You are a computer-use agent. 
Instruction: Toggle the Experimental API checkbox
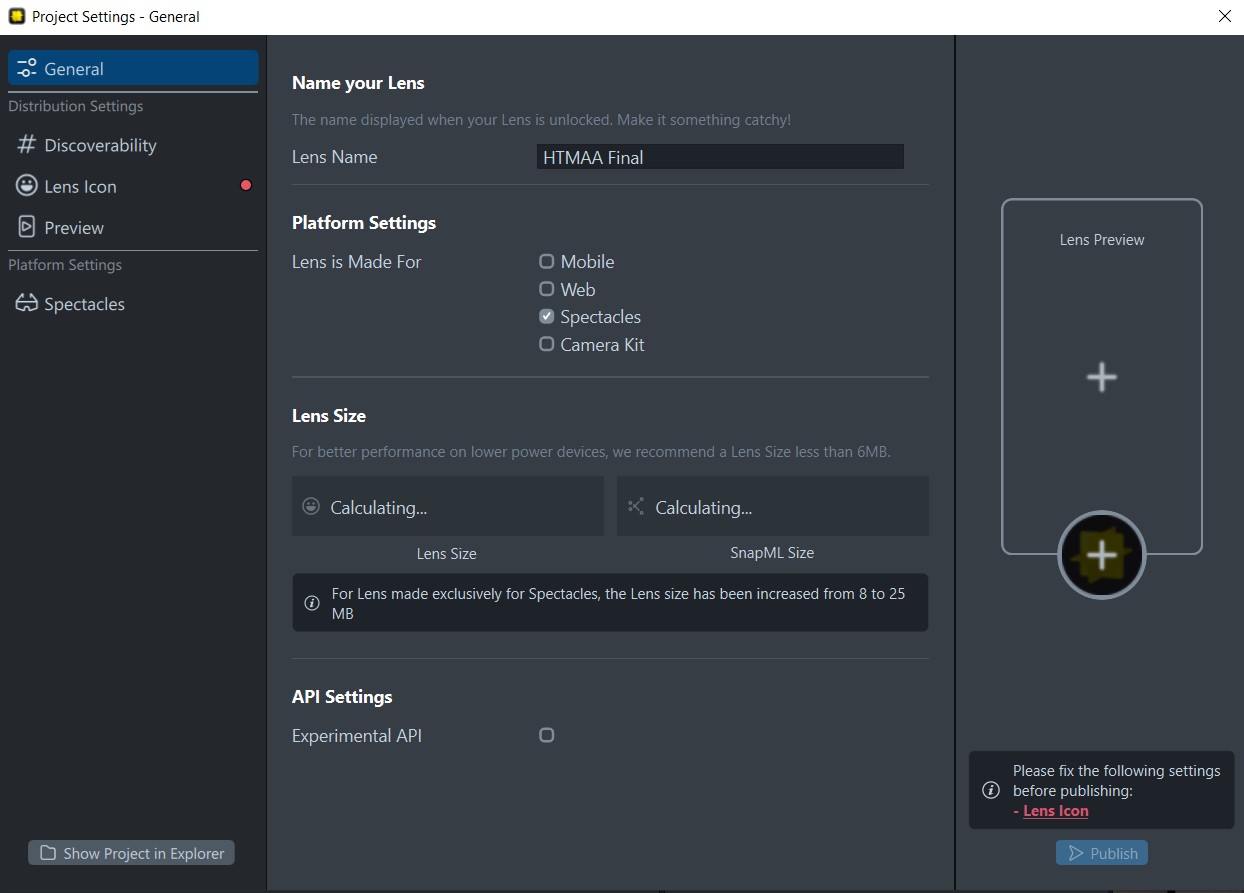coord(547,735)
